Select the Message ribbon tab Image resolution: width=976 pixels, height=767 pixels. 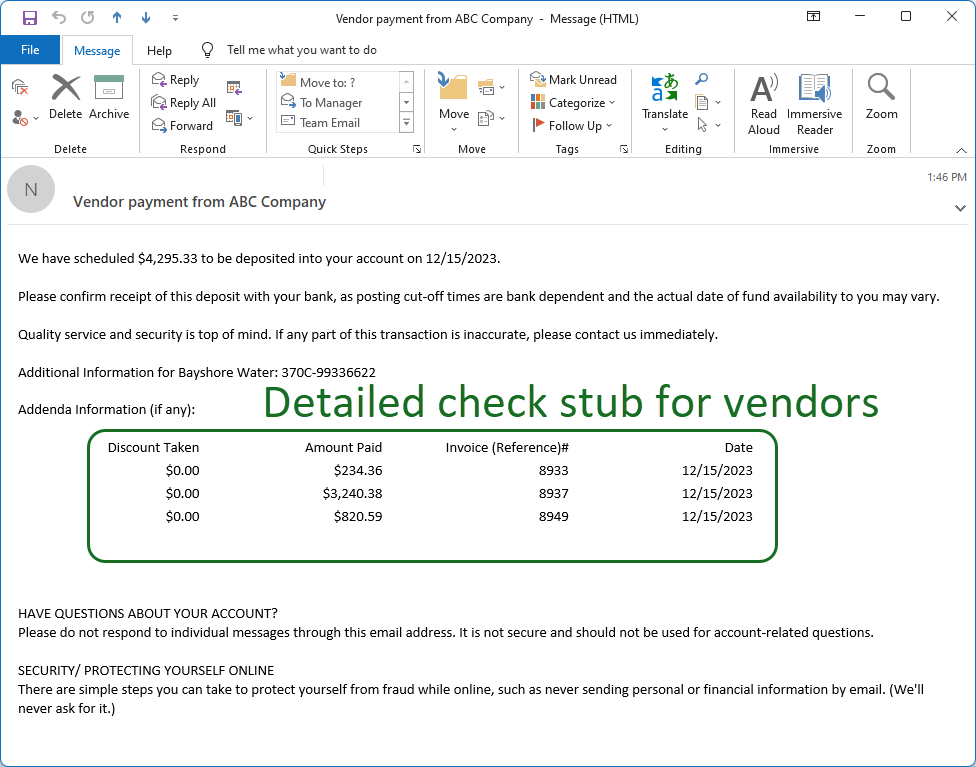[x=96, y=50]
